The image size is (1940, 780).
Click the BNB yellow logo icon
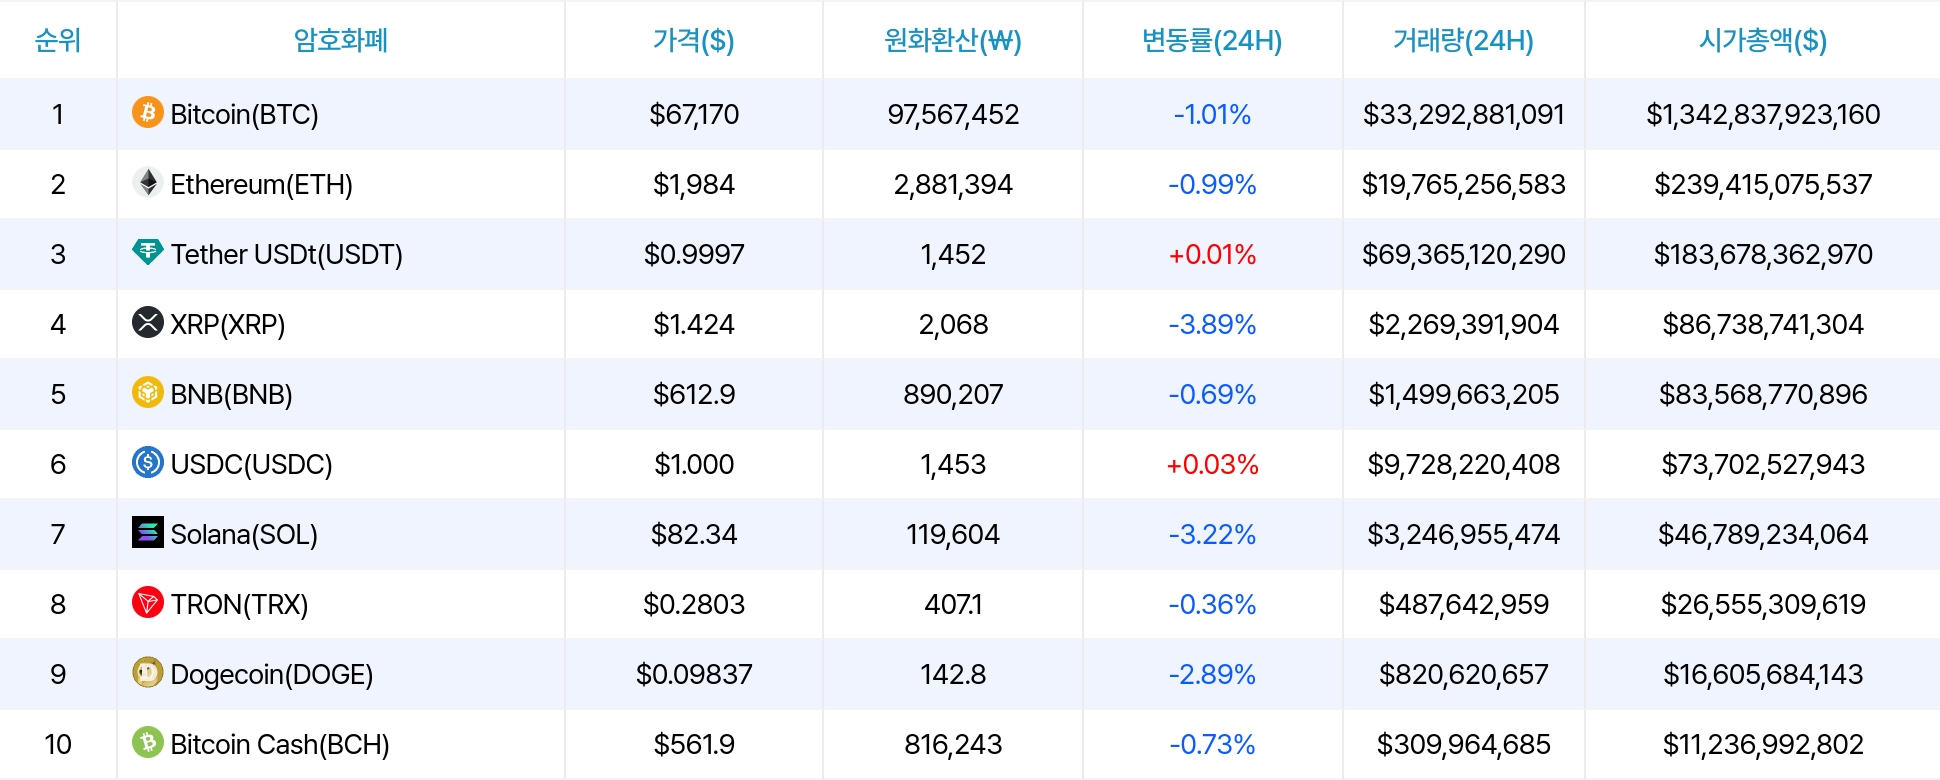click(x=148, y=392)
